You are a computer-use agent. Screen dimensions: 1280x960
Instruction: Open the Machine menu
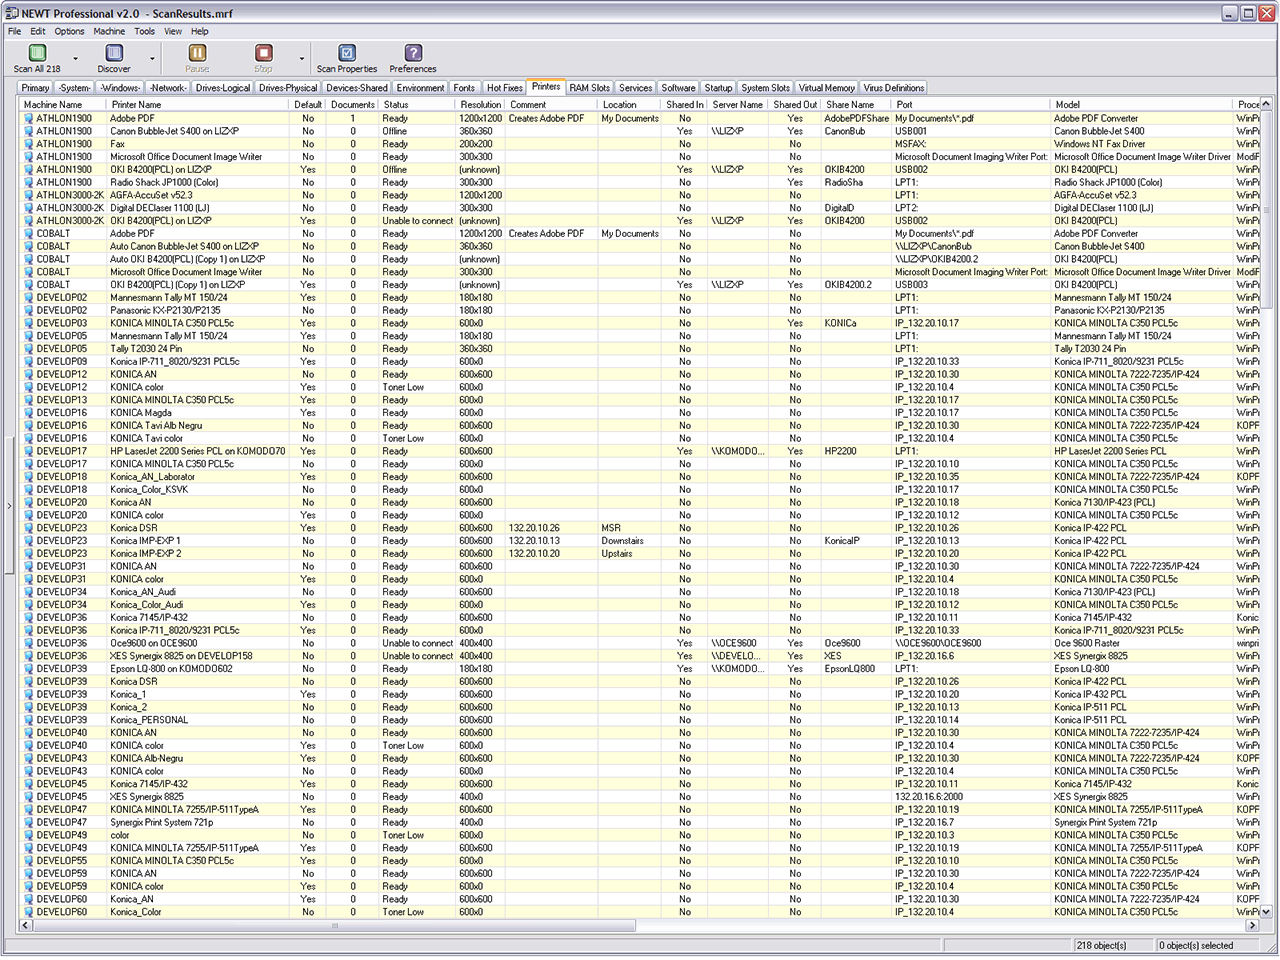coord(109,31)
